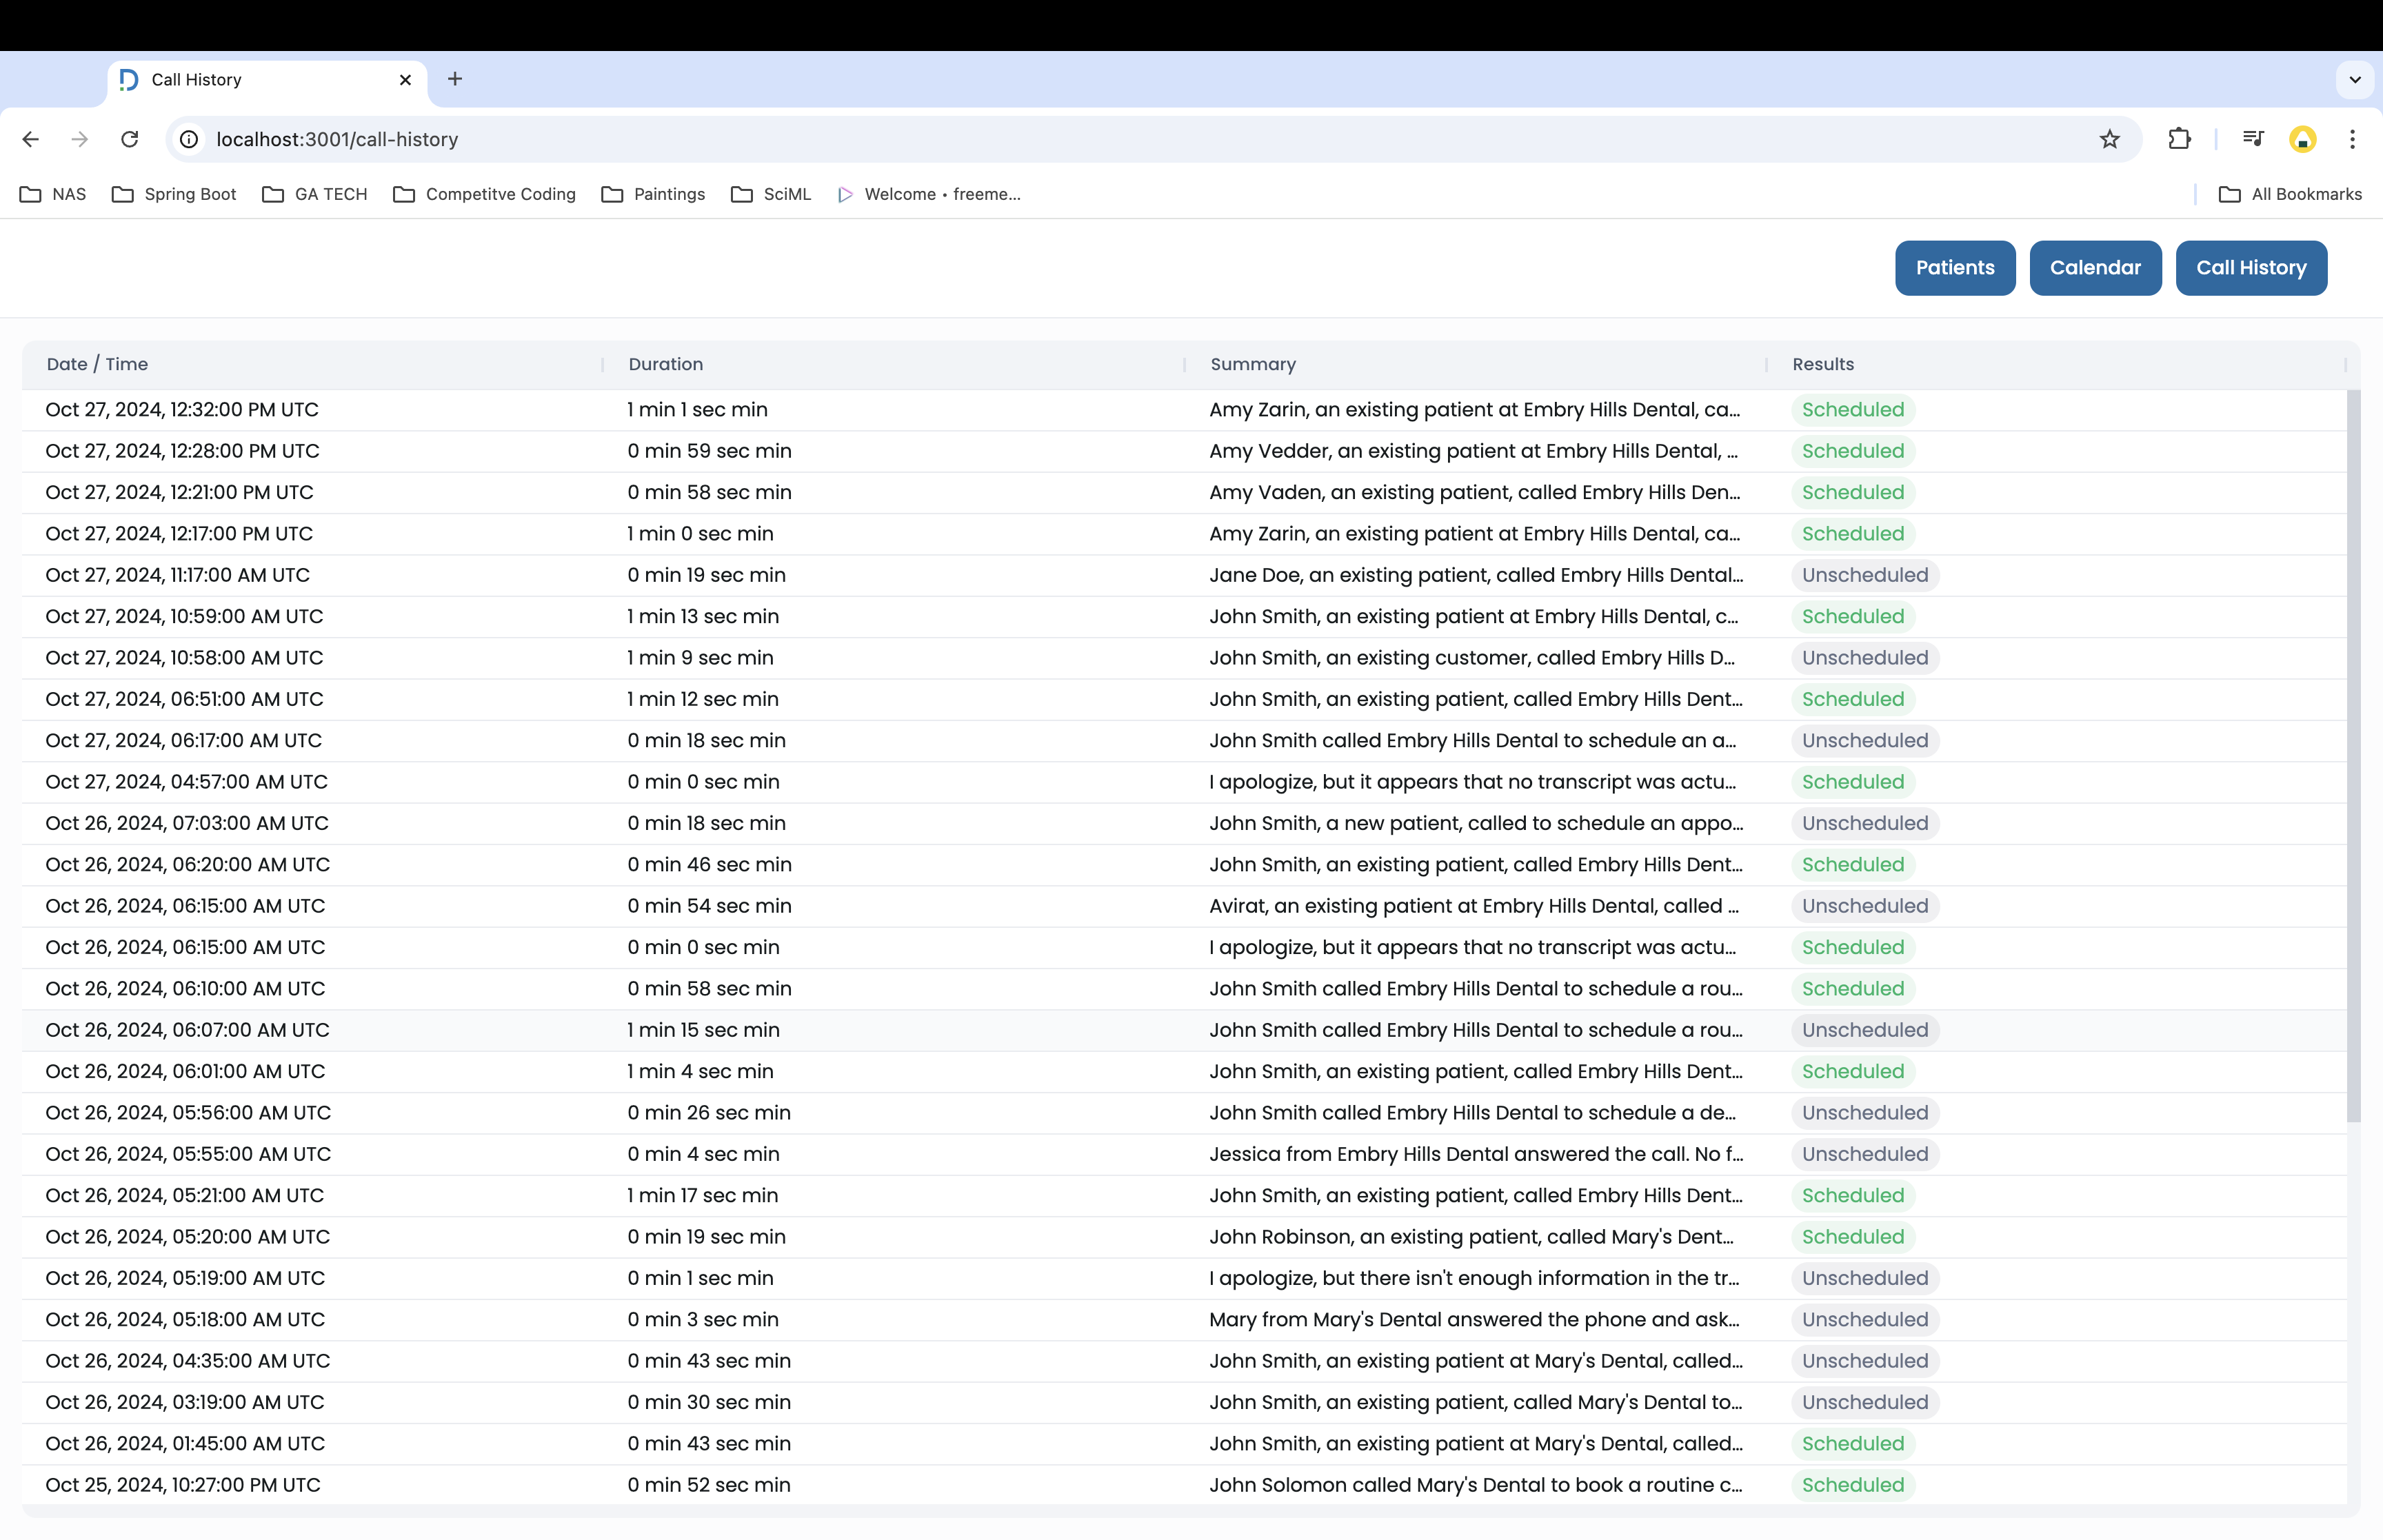Screen dimensions: 2383x1540
Task: Open Chrome three-dot menu
Action: click(2352, 139)
